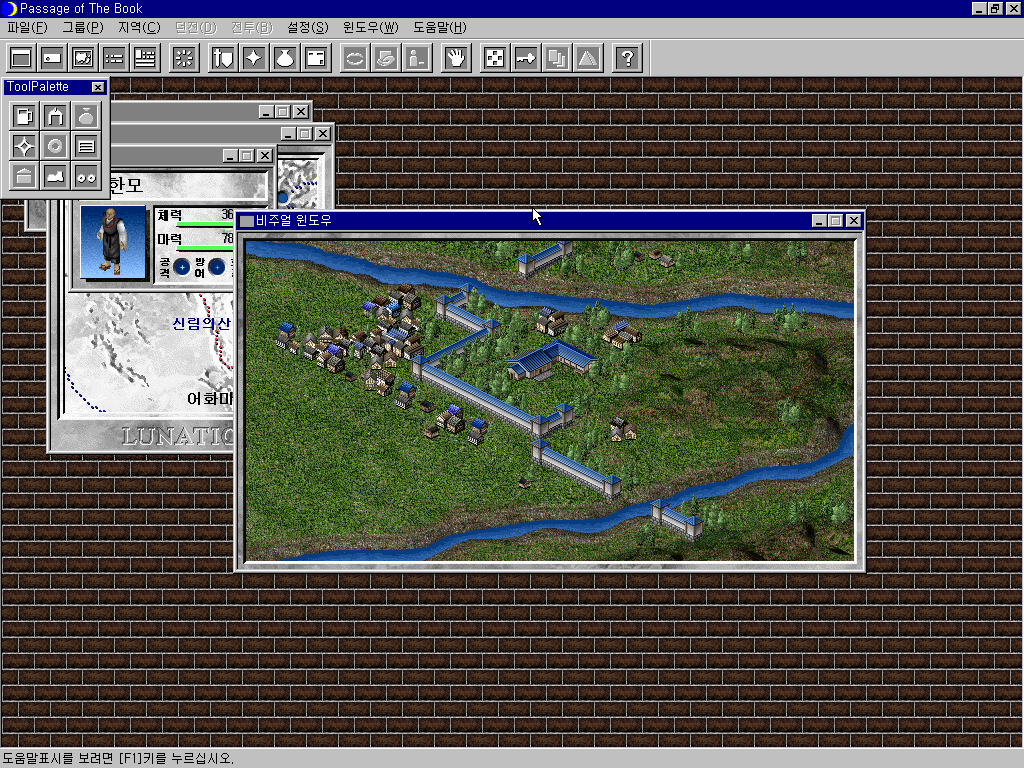This screenshot has height=768, width=1024.
Task: Open the 지역(C) menu
Action: click(x=139, y=27)
